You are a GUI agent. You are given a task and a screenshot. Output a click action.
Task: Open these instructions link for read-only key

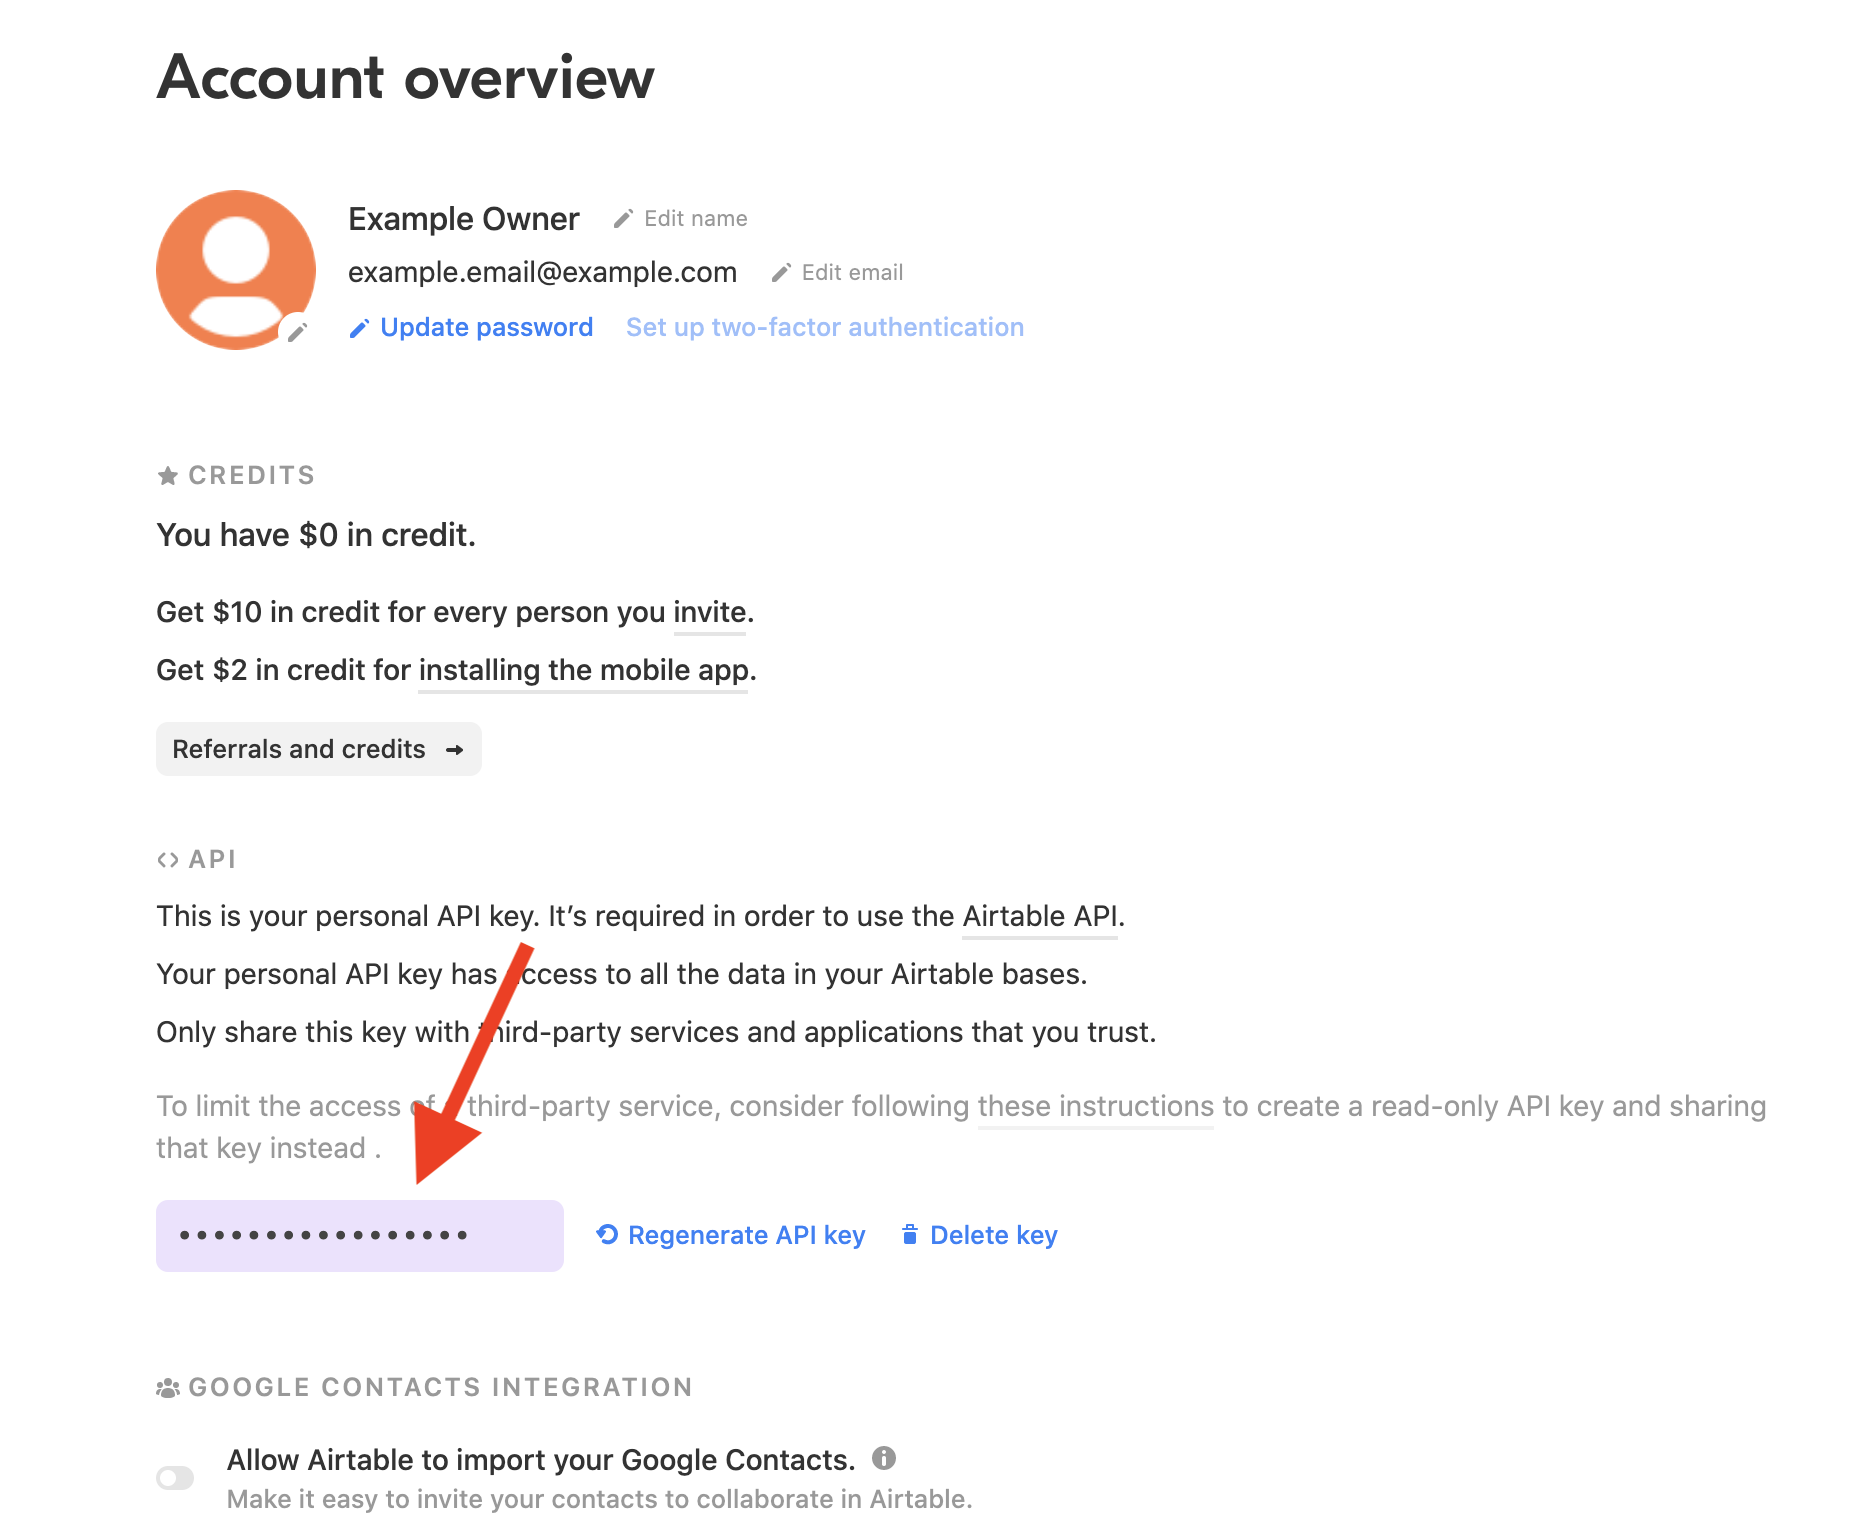tap(1096, 1106)
